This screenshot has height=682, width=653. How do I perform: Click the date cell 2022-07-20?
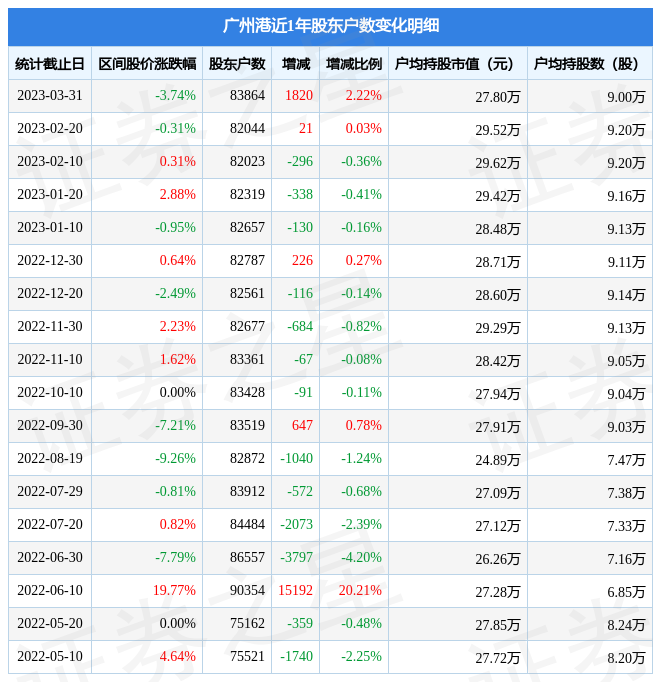click(x=50, y=524)
